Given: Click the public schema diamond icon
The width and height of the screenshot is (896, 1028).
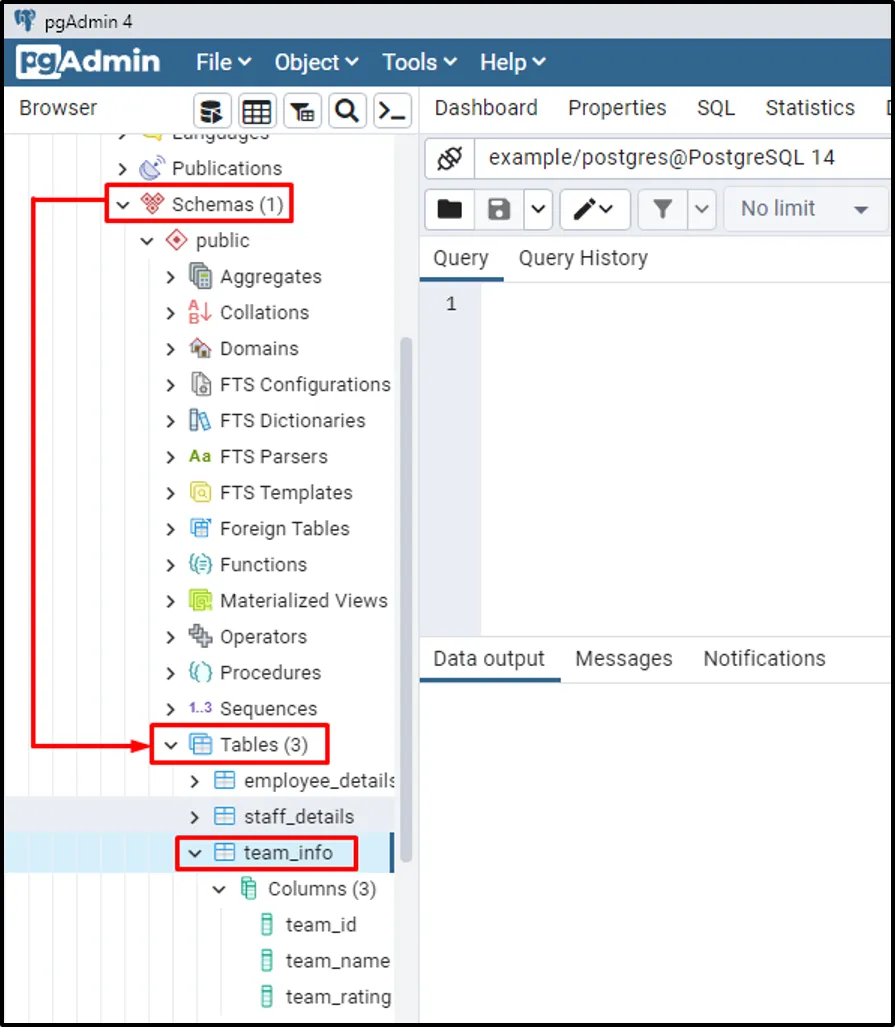Looking at the screenshot, I should pyautogui.click(x=176, y=240).
